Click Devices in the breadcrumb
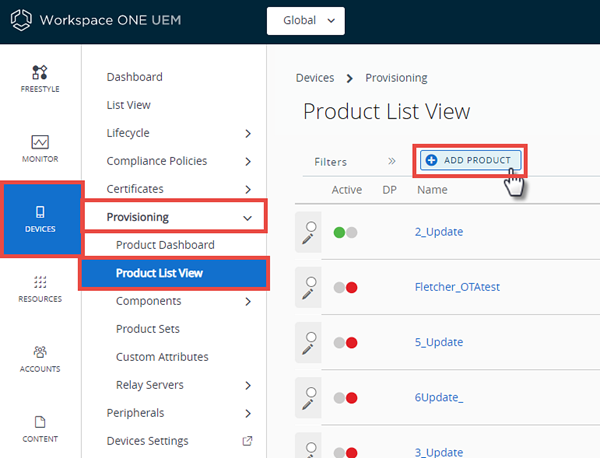Screen dimensions: 600x458 [315, 78]
